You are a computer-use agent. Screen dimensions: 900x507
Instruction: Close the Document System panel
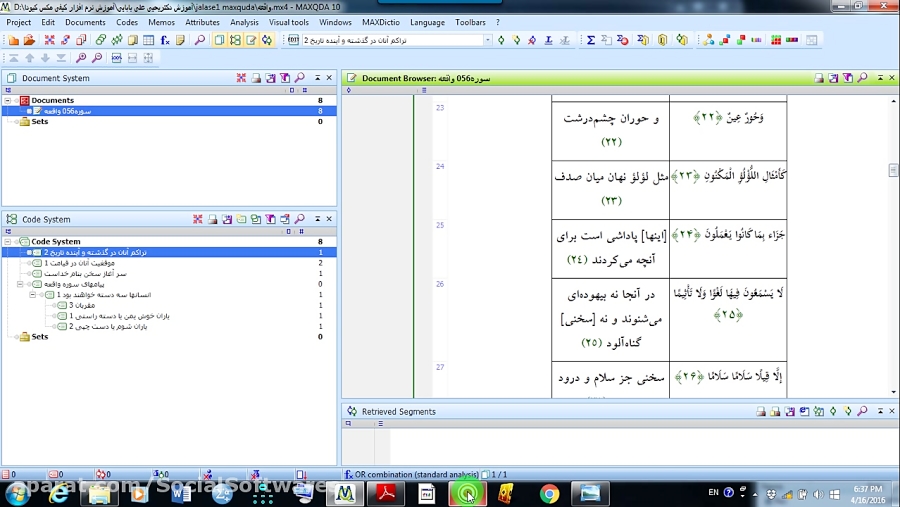pos(329,78)
